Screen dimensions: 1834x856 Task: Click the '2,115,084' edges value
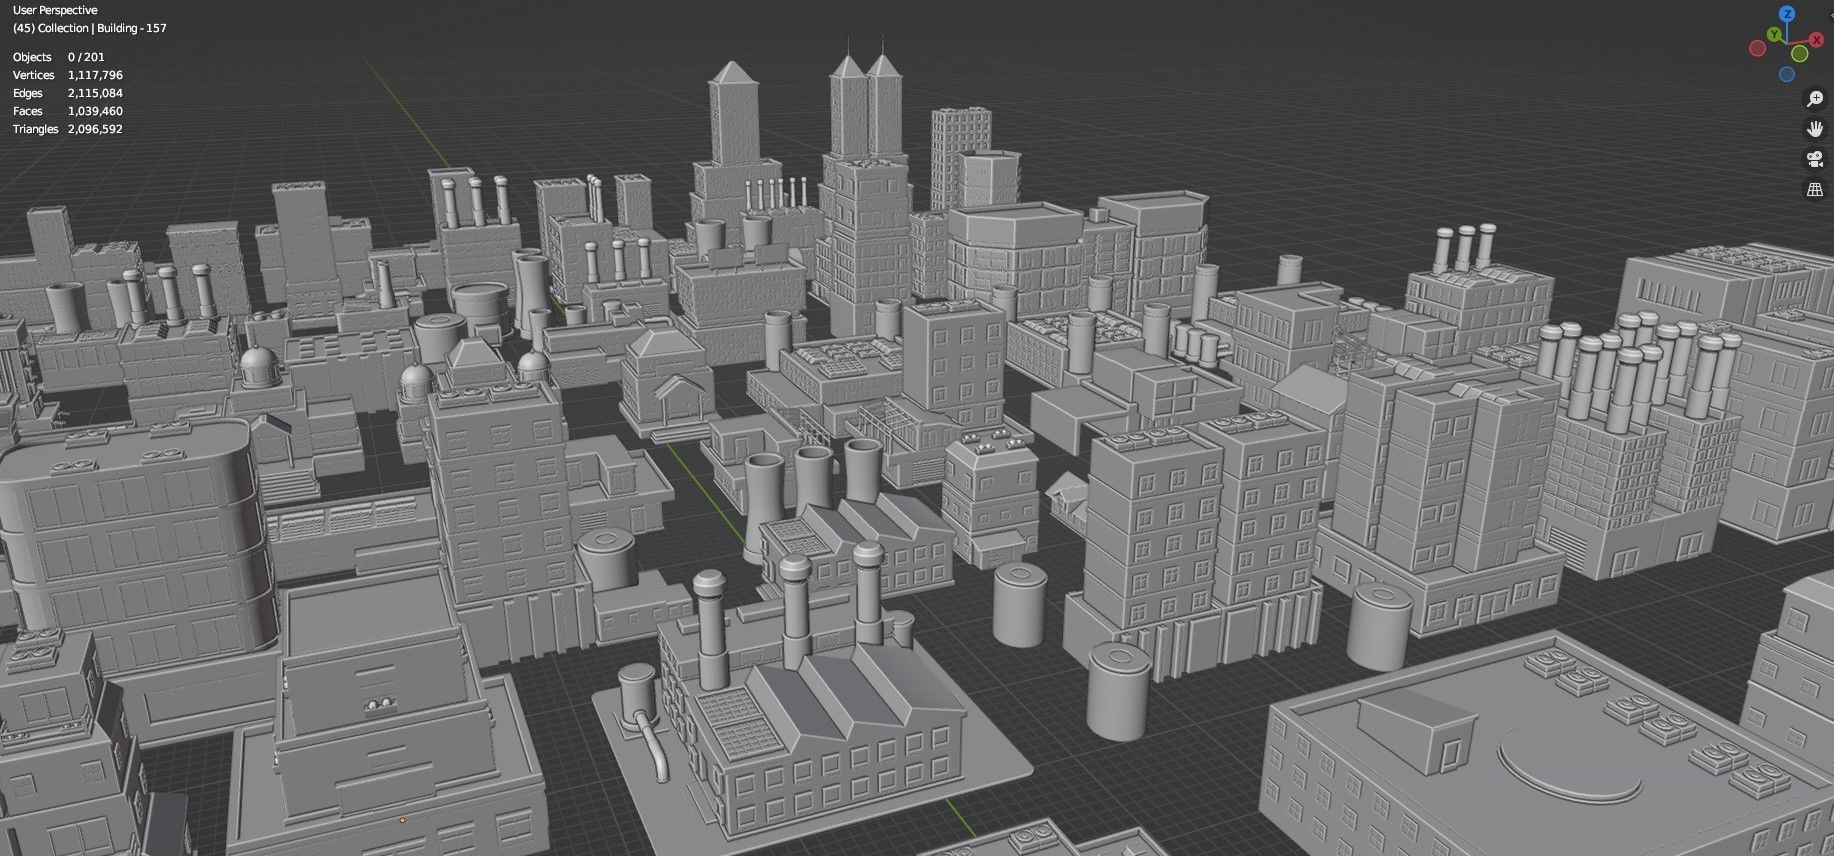tap(95, 93)
